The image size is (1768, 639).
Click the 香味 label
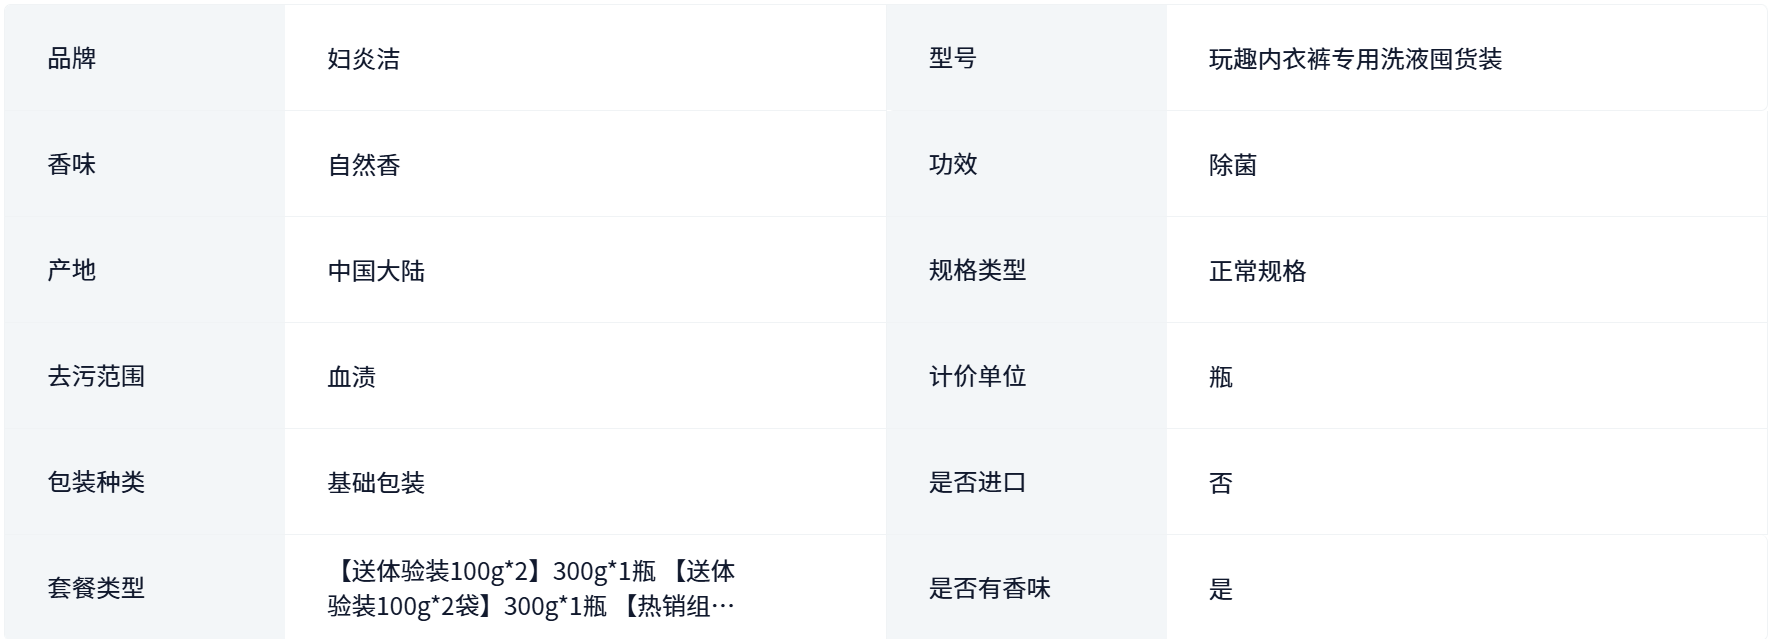point(72,164)
